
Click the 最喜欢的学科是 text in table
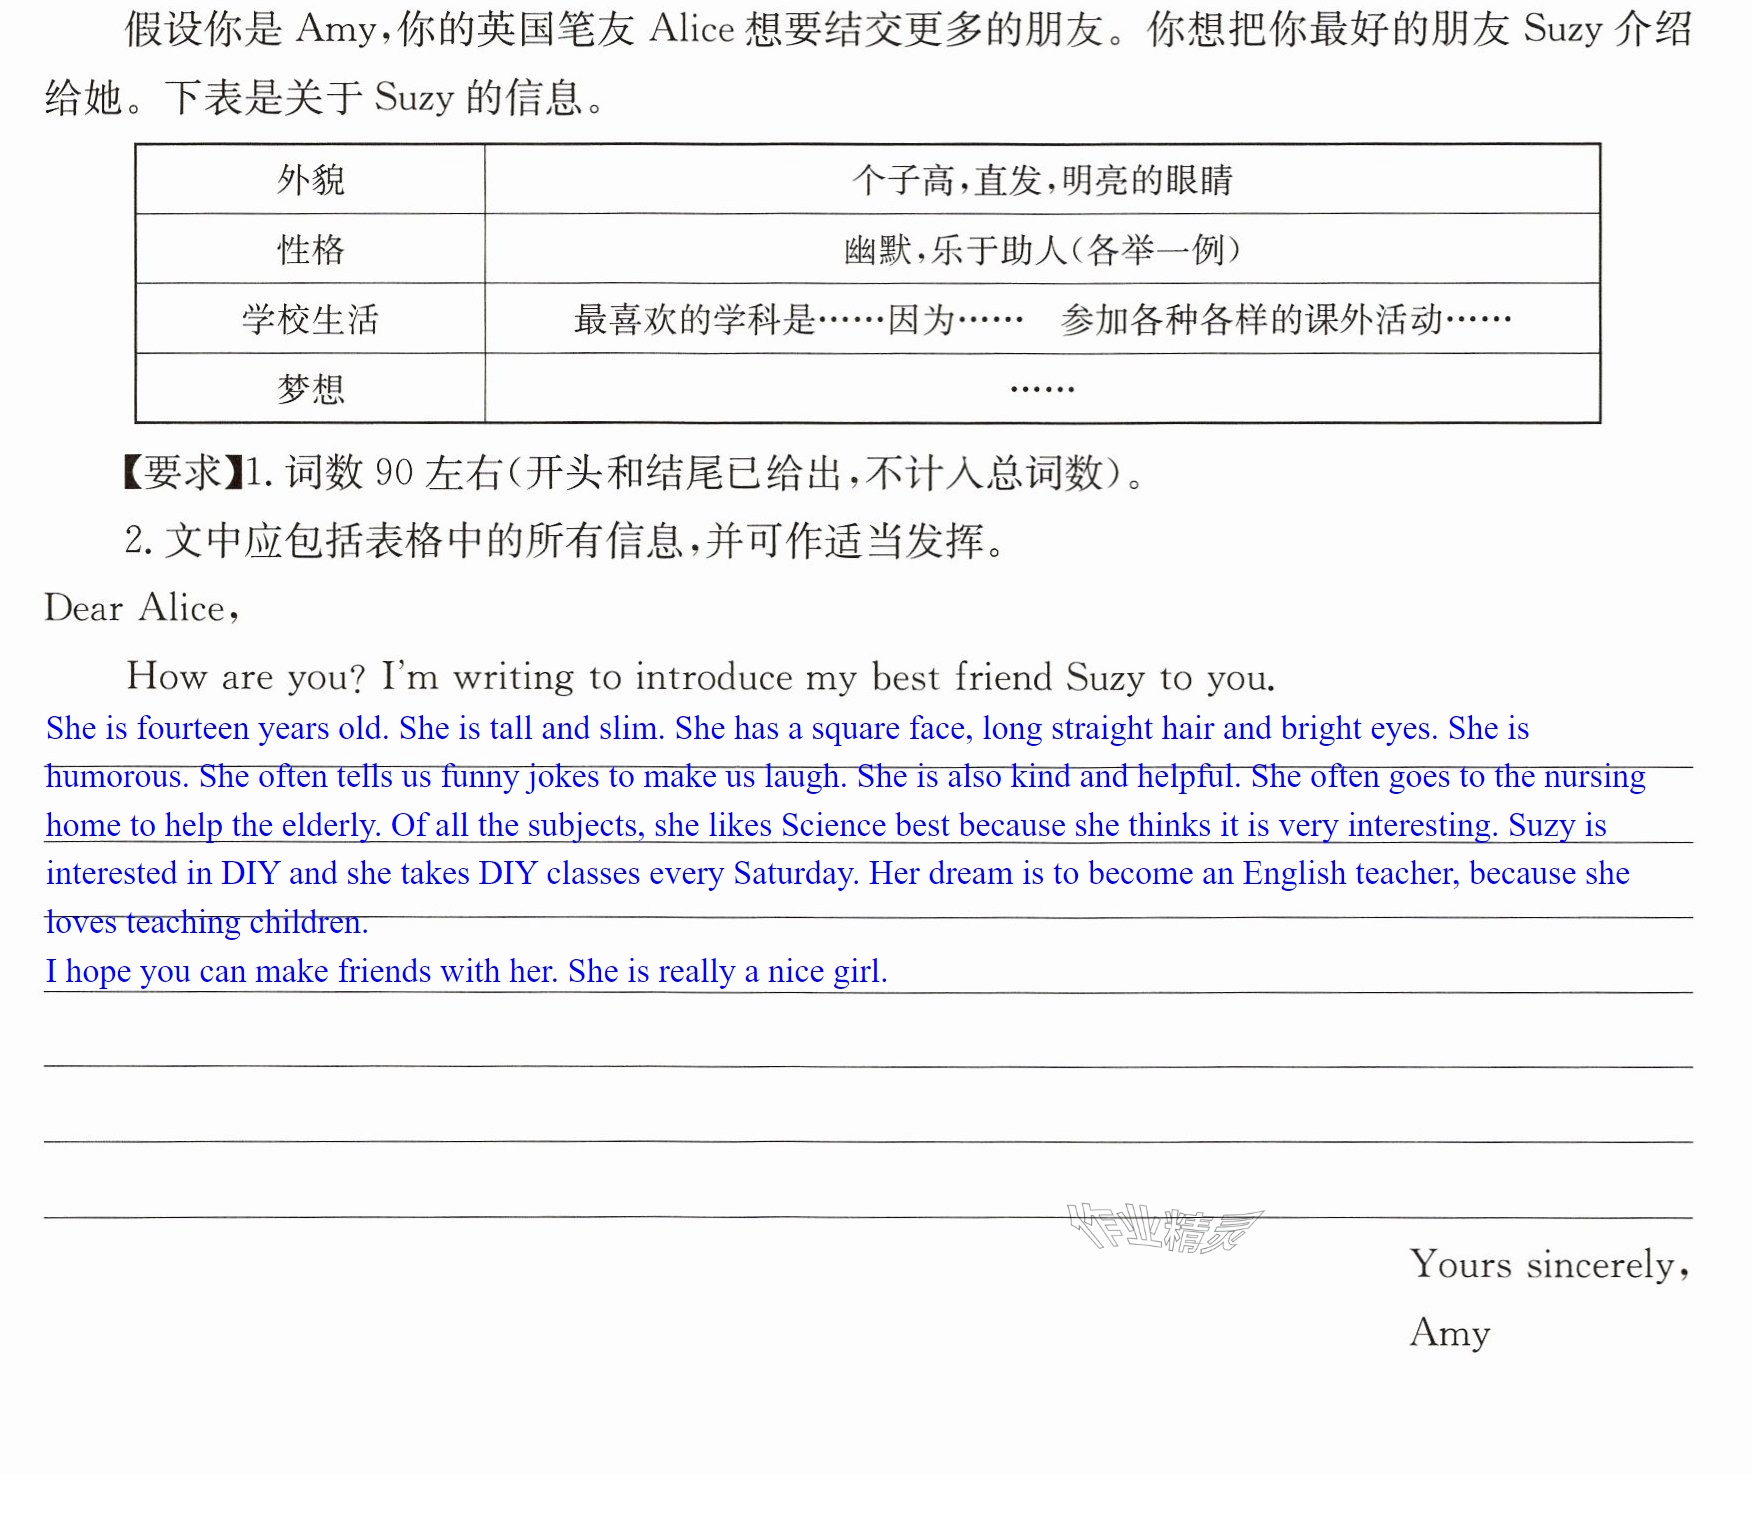click(x=695, y=320)
